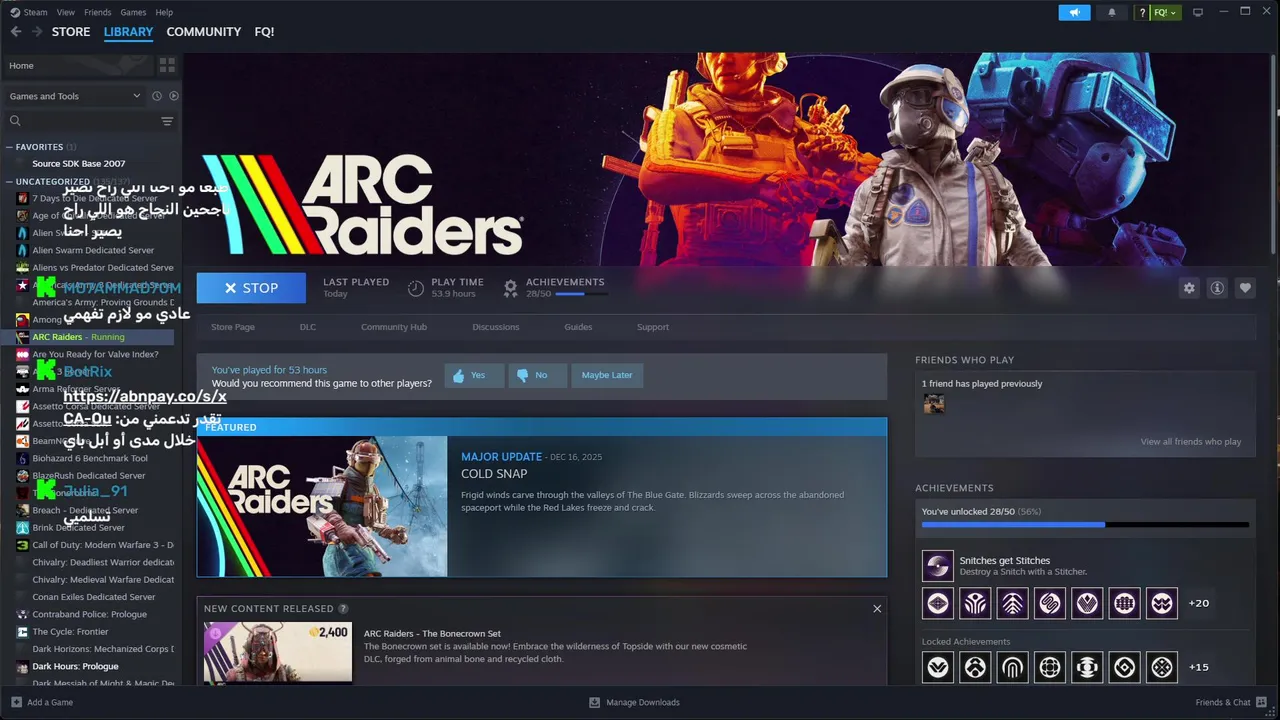Open Cold Snap featured update image
The width and height of the screenshot is (1280, 720).
click(x=322, y=506)
